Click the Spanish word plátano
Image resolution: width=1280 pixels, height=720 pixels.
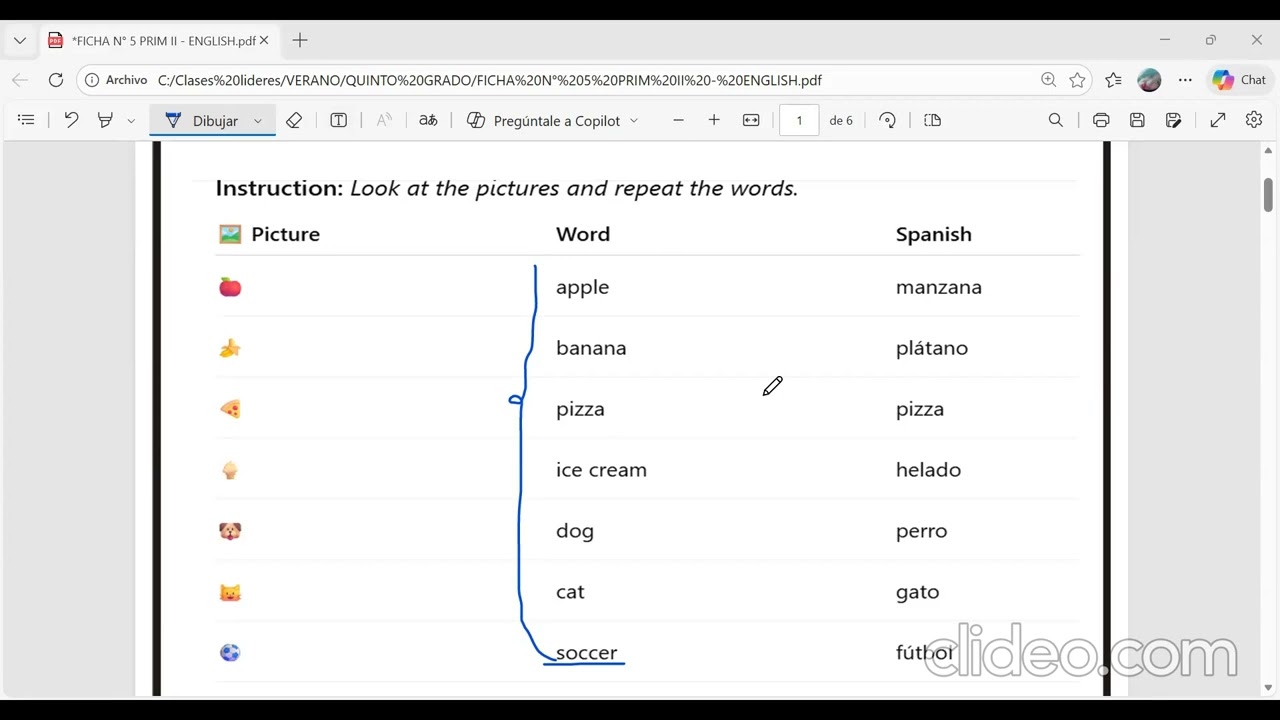tap(932, 349)
